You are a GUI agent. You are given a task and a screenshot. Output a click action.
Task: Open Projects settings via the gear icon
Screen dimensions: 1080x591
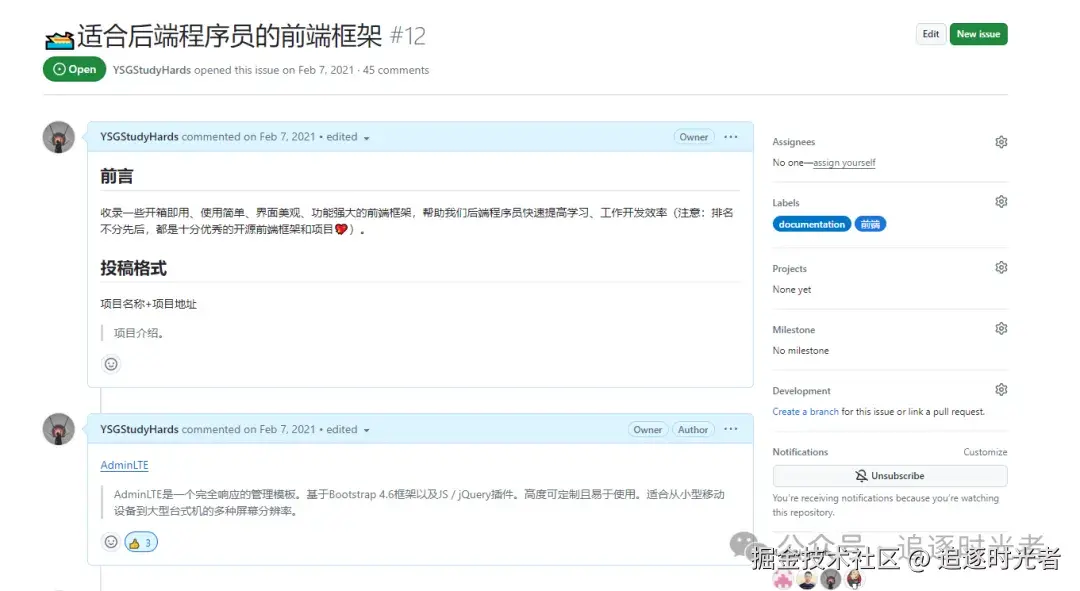pyautogui.click(x=1001, y=267)
